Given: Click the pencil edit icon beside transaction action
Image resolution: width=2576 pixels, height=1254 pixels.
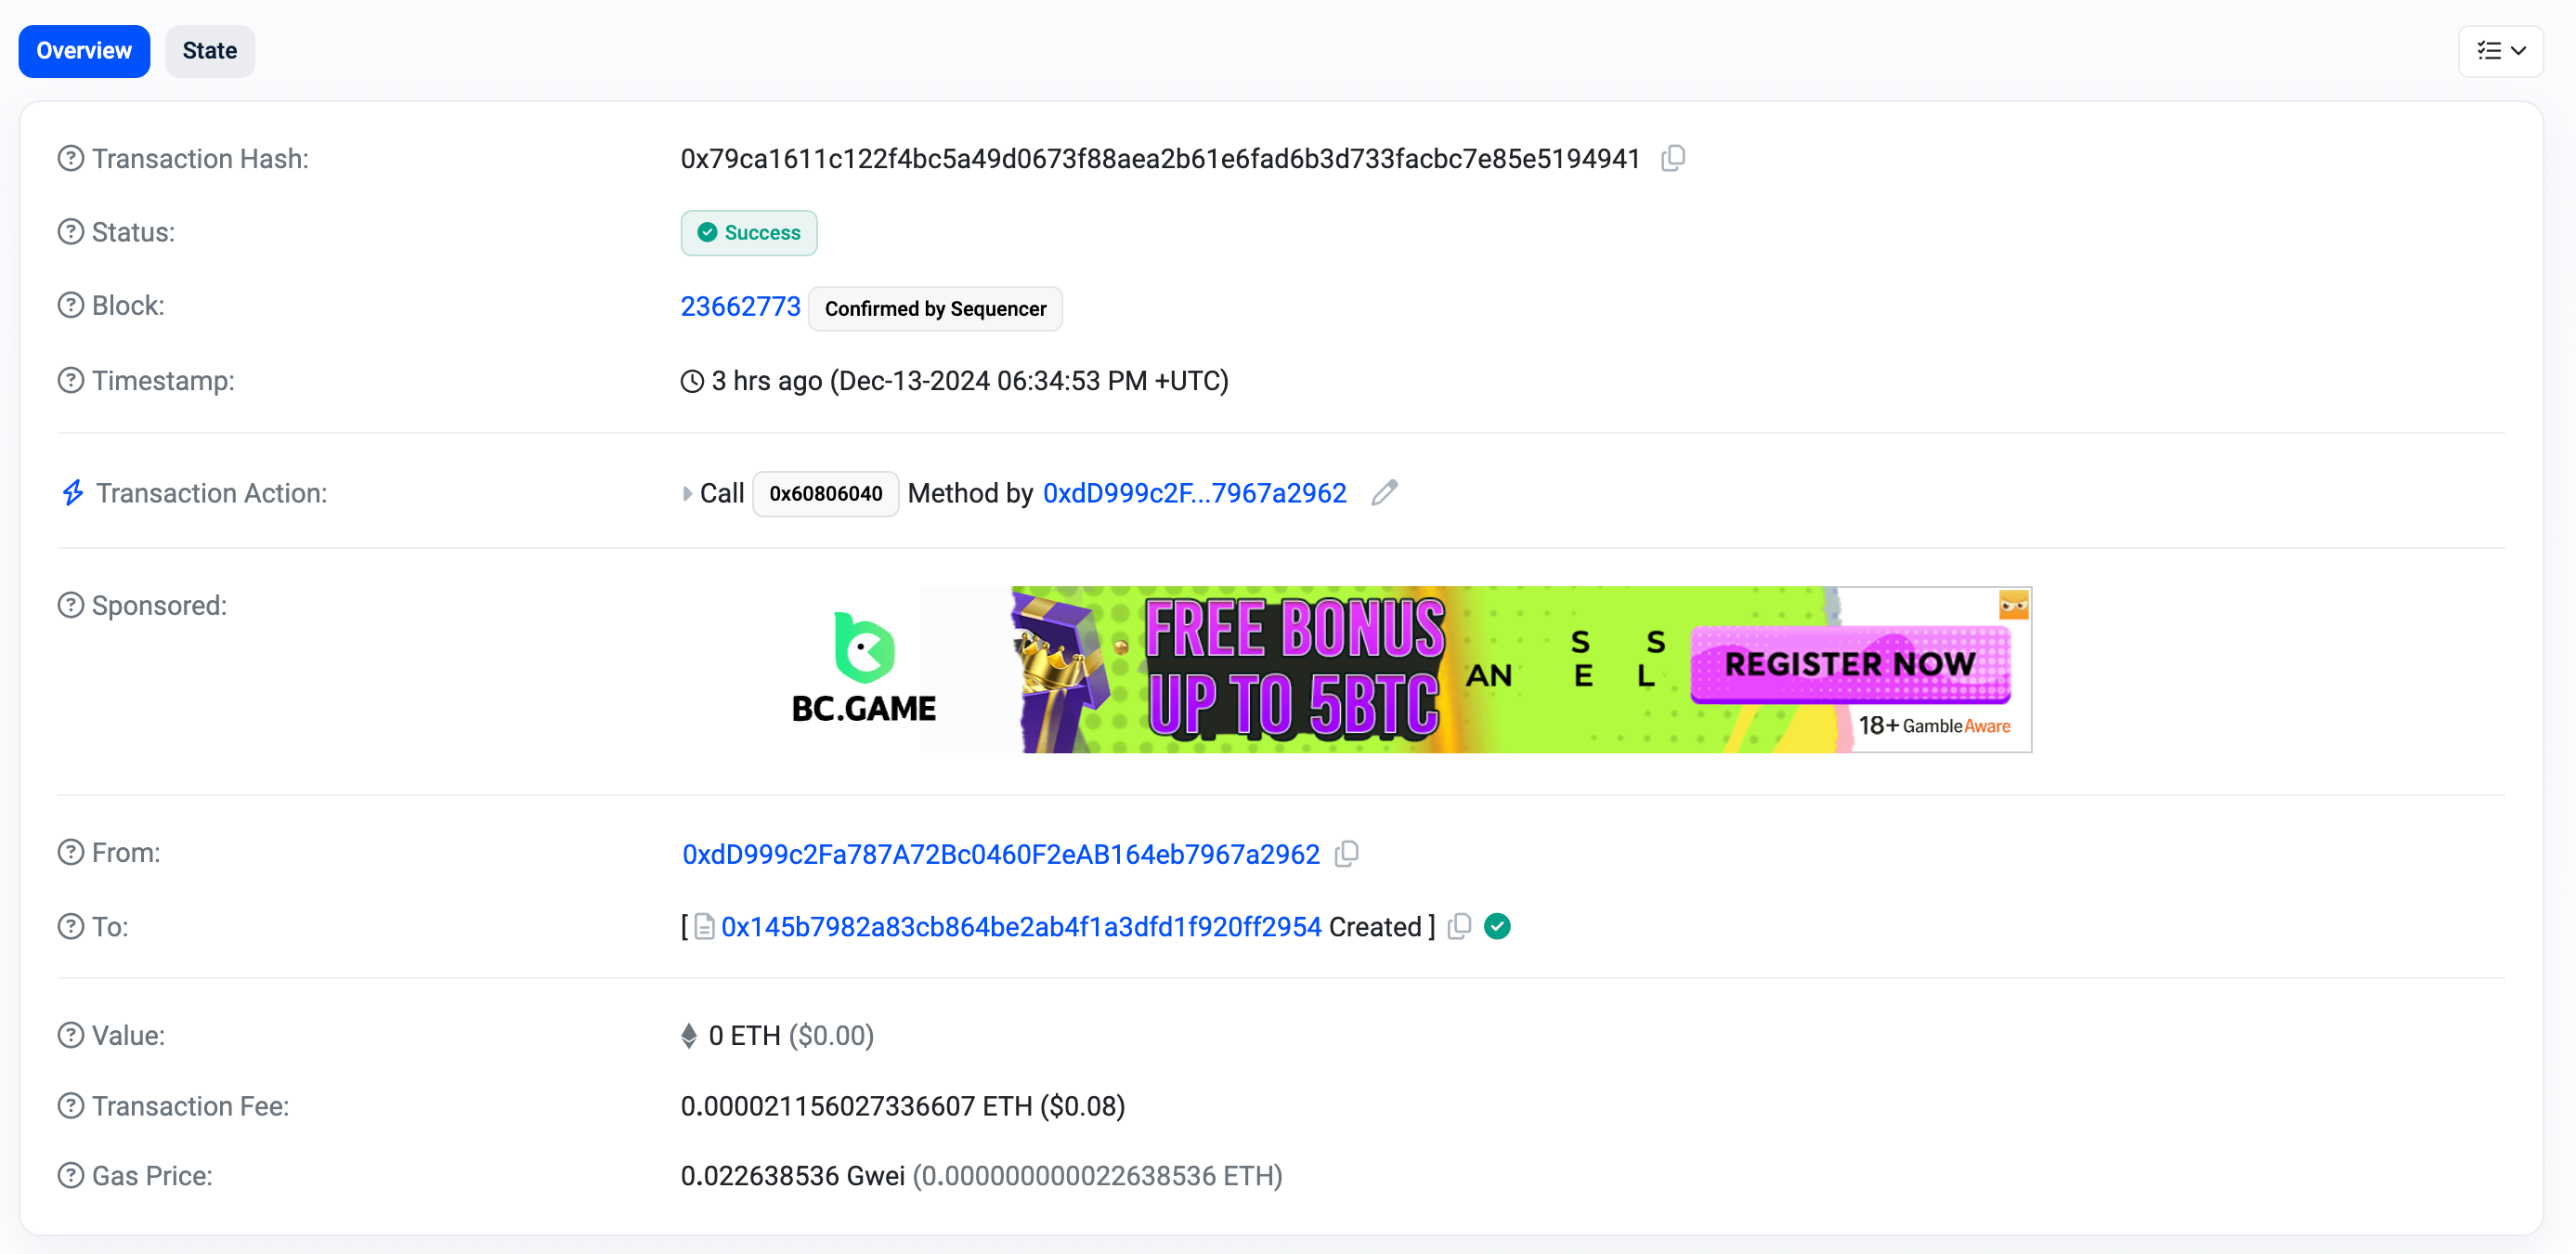Looking at the screenshot, I should click(x=1384, y=492).
